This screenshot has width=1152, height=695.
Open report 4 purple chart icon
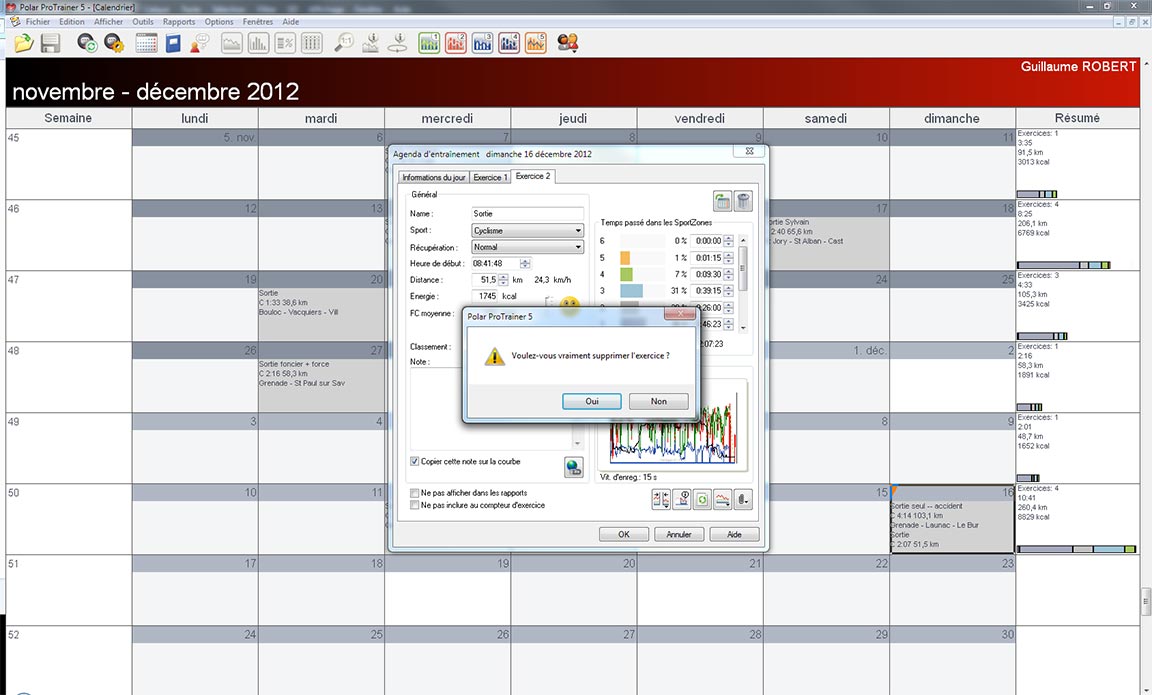(x=509, y=43)
